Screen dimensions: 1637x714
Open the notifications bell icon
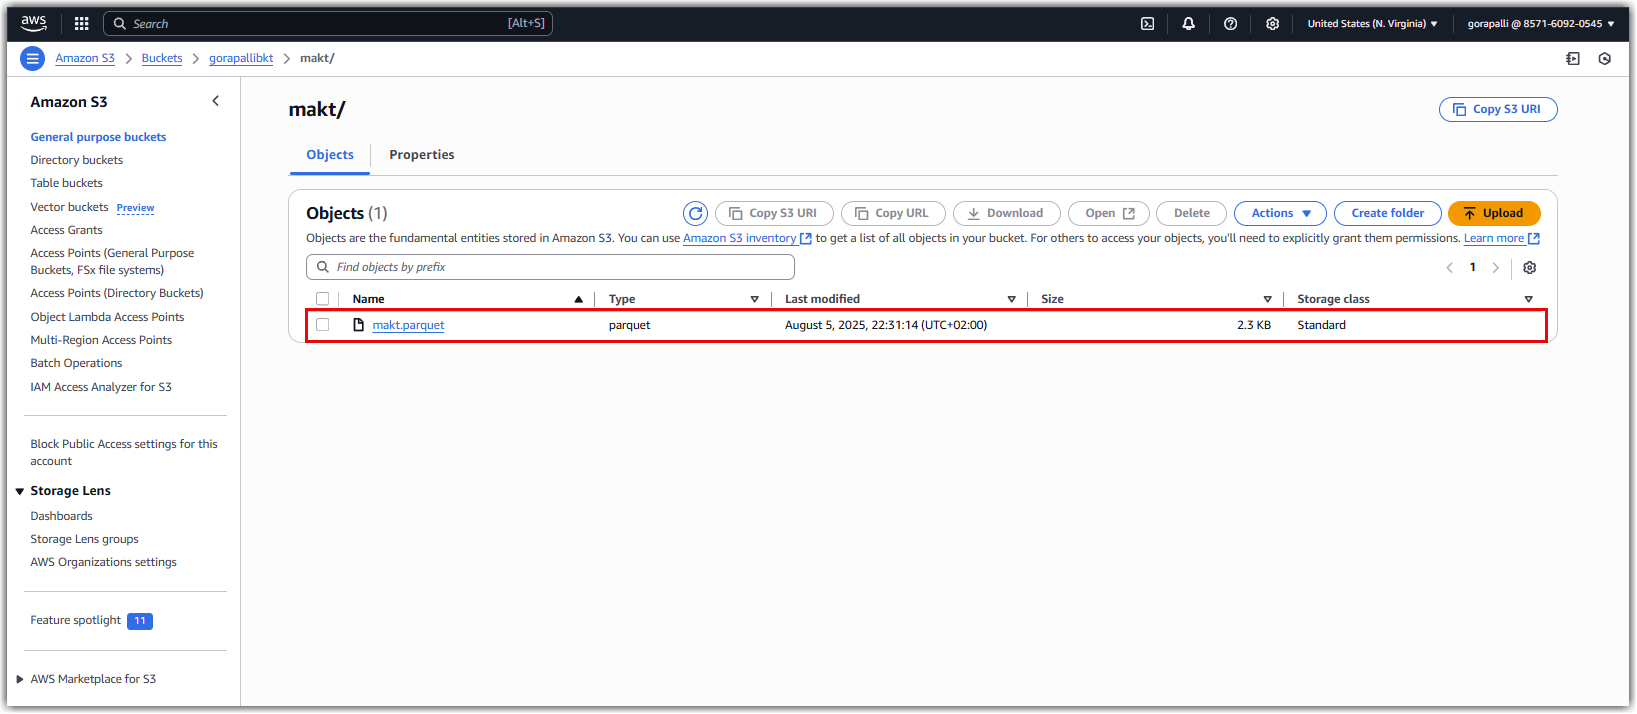pos(1189,24)
